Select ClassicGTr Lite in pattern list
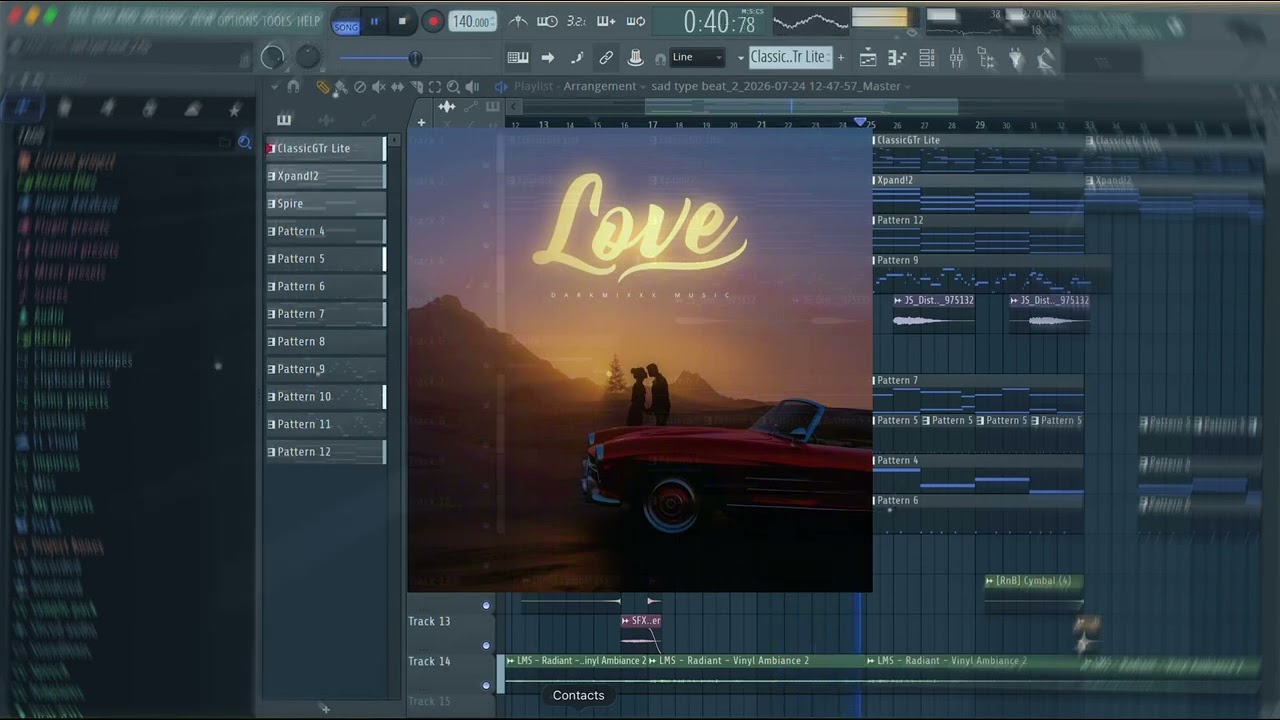The image size is (1280, 720). click(x=325, y=148)
